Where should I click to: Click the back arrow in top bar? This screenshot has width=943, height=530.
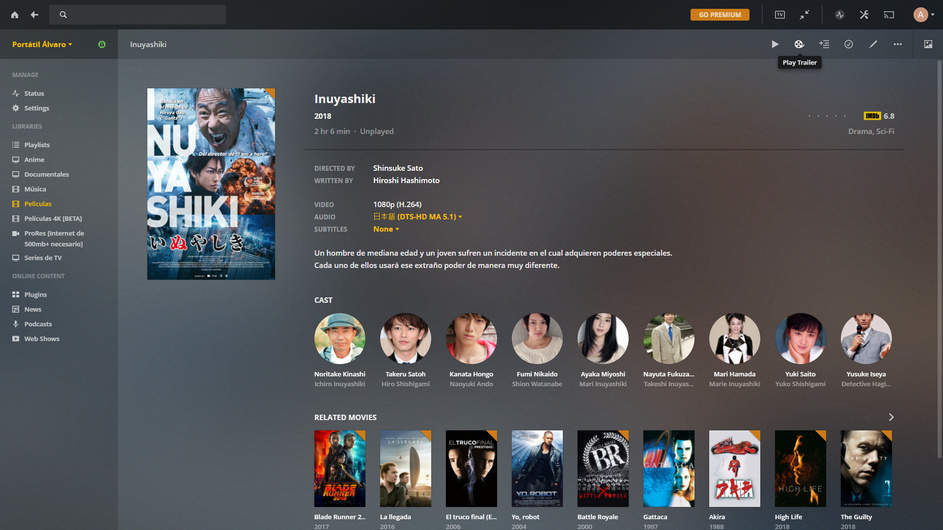[x=34, y=14]
